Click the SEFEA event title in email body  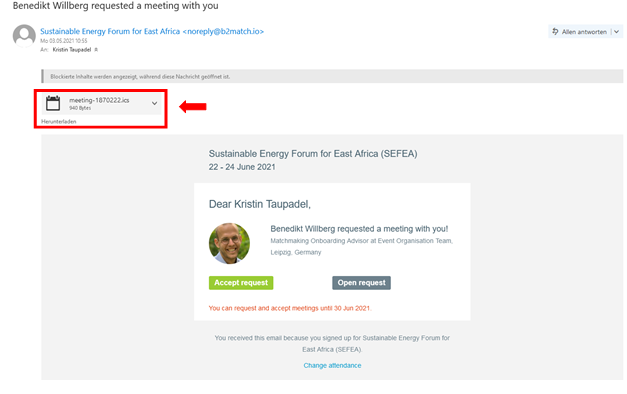coord(313,154)
